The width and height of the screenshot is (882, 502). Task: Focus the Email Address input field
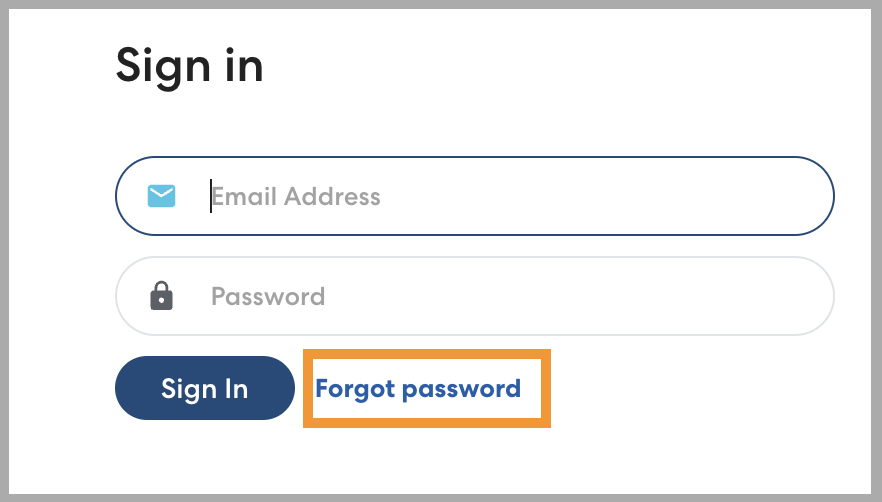click(x=500, y=196)
